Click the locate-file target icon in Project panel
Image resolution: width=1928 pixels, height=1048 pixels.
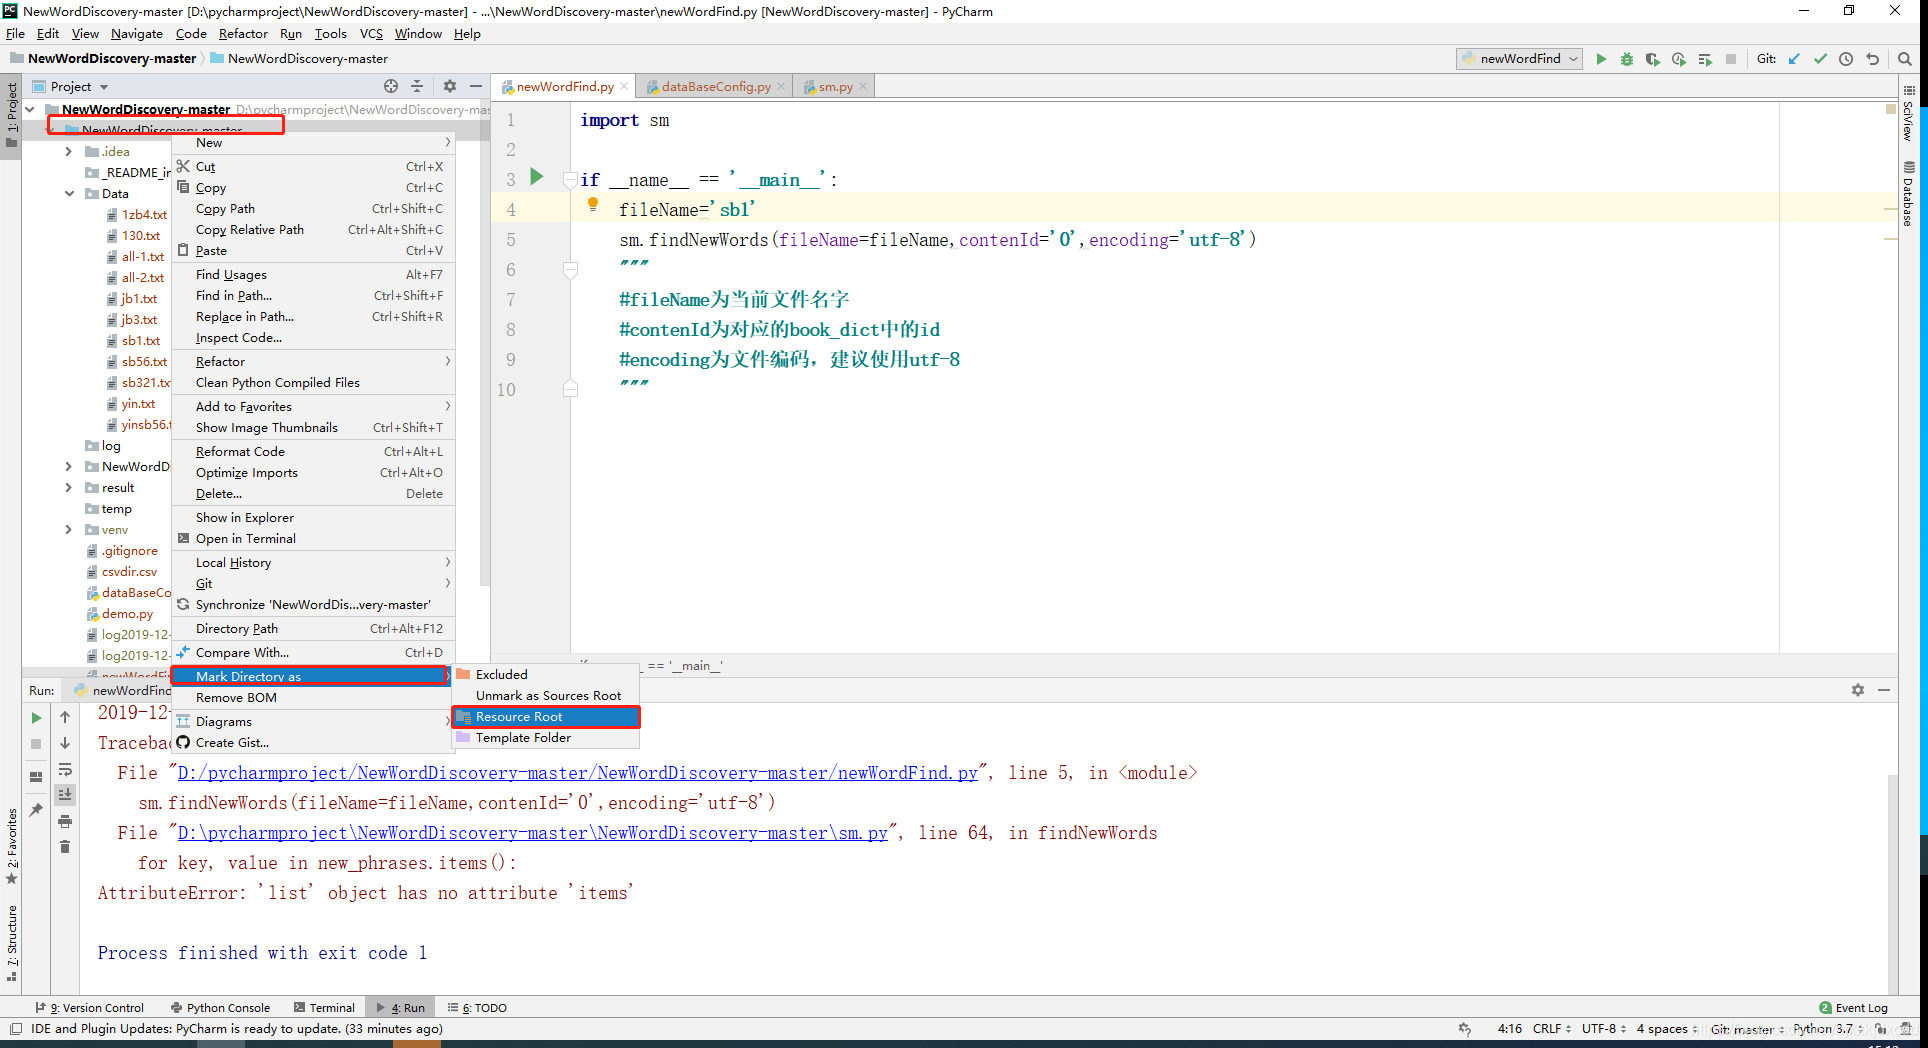coord(391,87)
